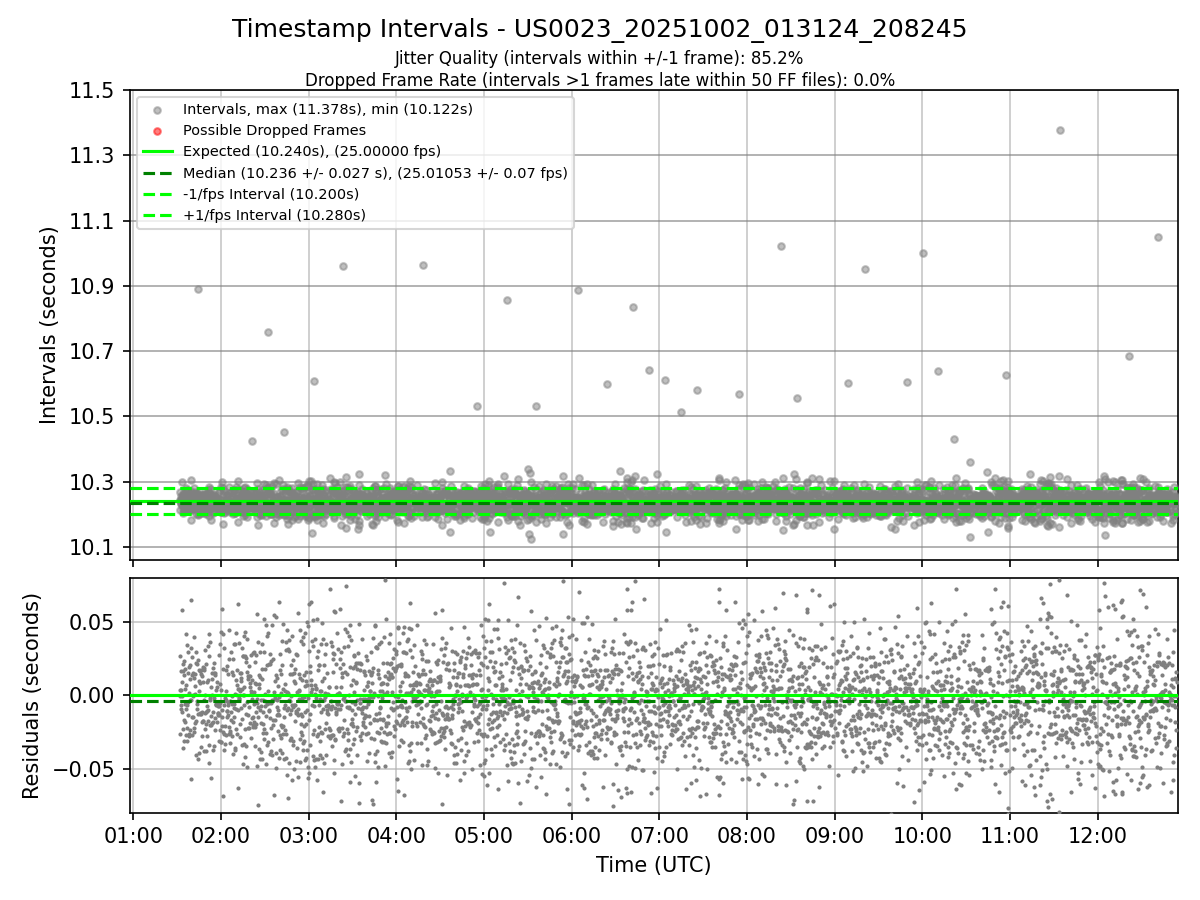
Task: Click the dark green dashed line sample for Median
Action: tap(157, 173)
